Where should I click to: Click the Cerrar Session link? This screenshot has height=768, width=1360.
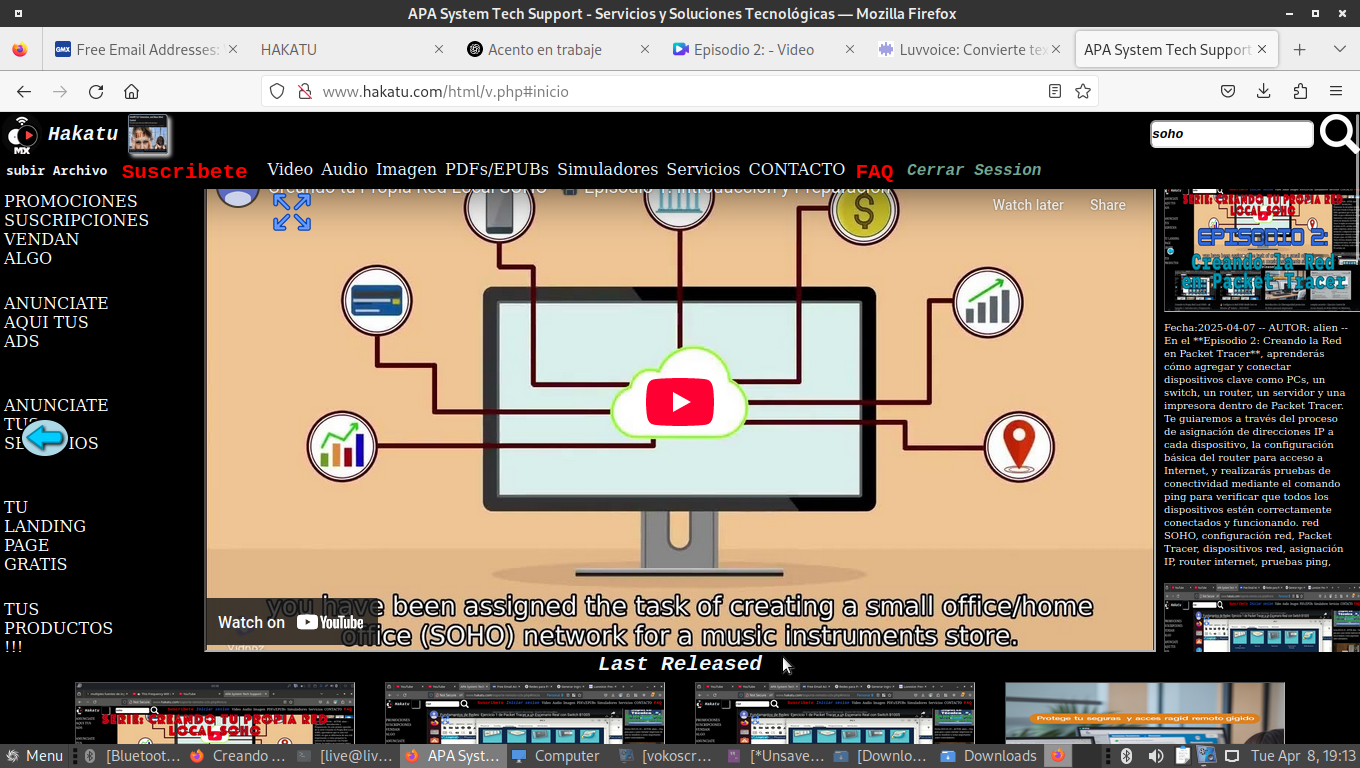973,170
